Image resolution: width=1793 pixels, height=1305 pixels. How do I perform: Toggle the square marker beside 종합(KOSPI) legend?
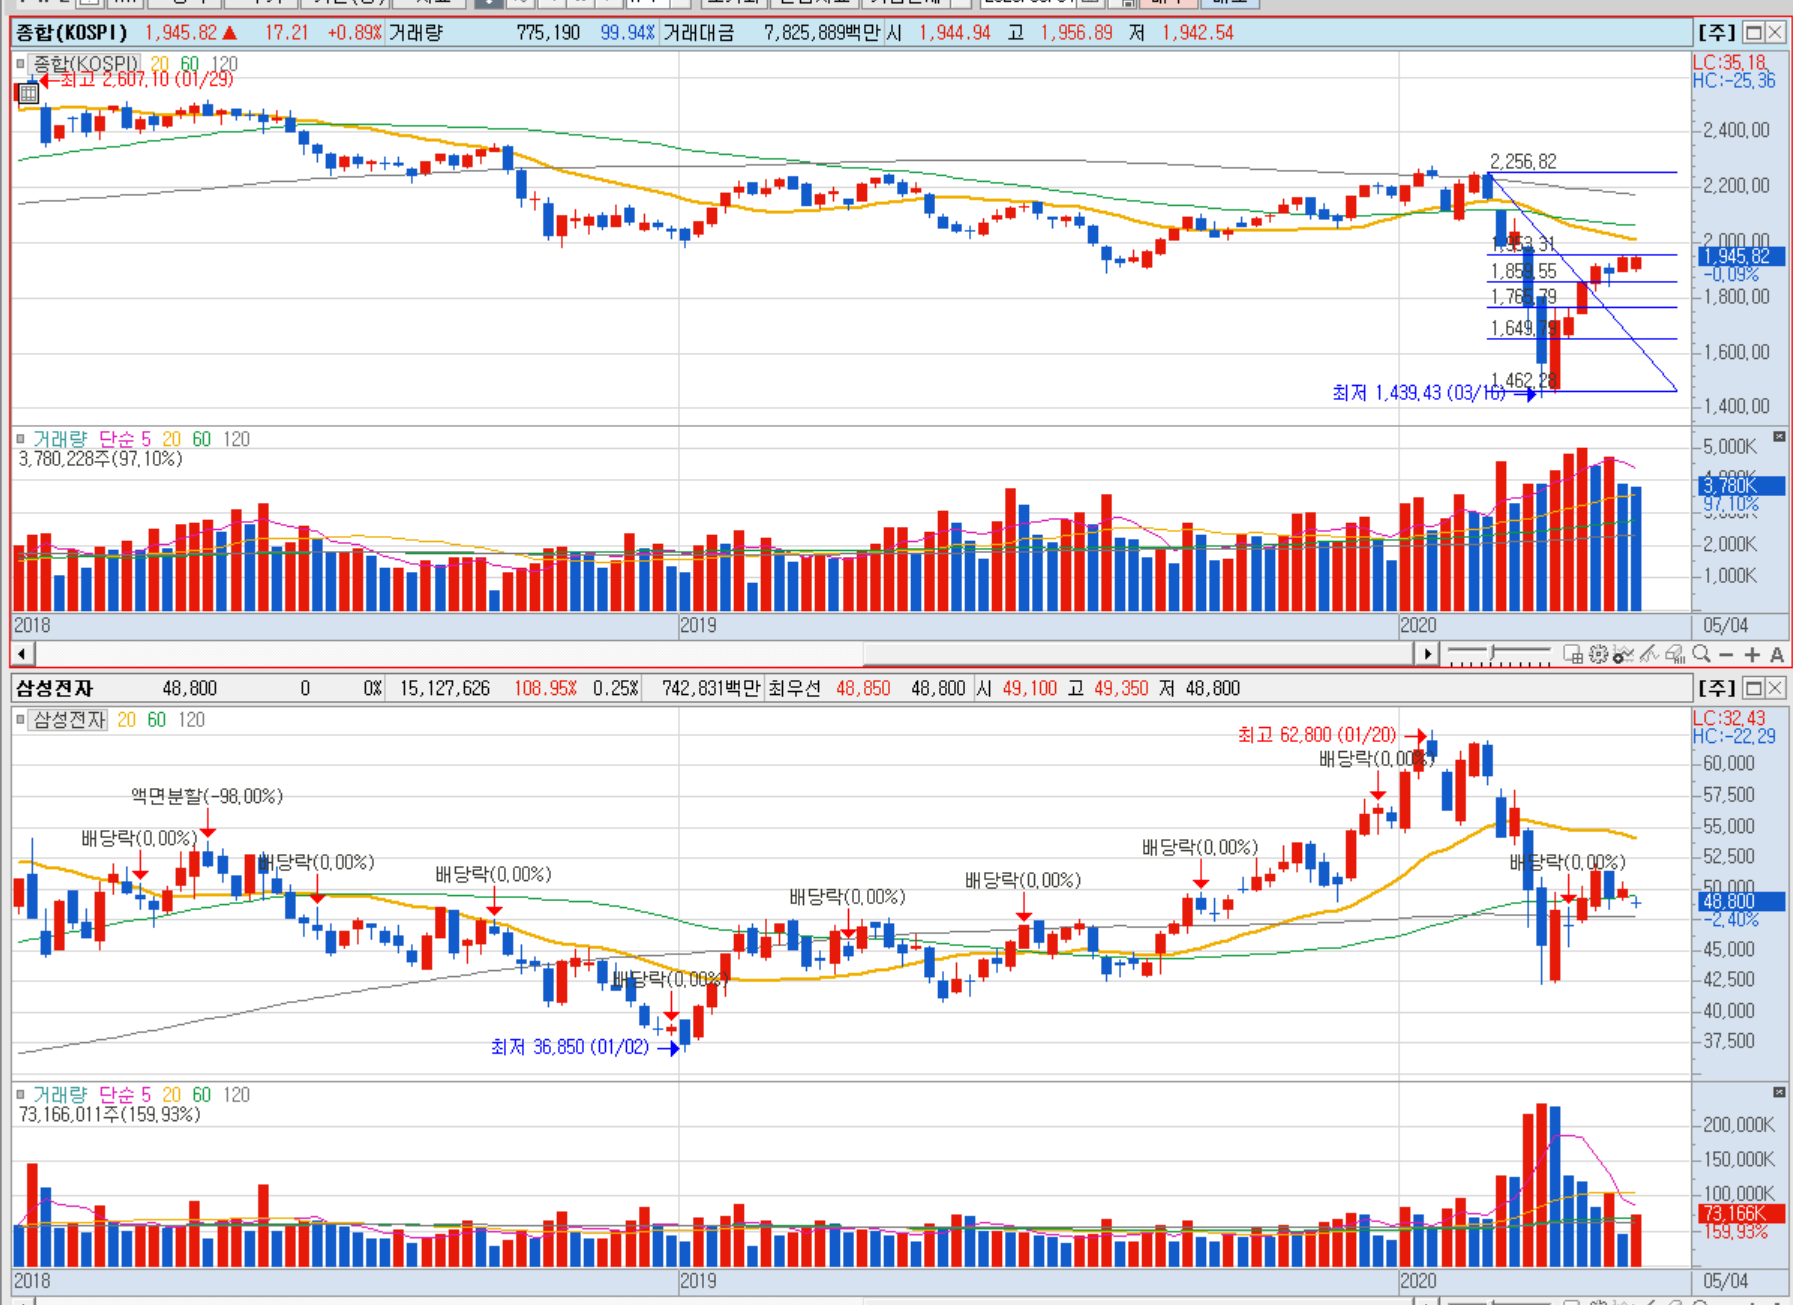[20, 64]
